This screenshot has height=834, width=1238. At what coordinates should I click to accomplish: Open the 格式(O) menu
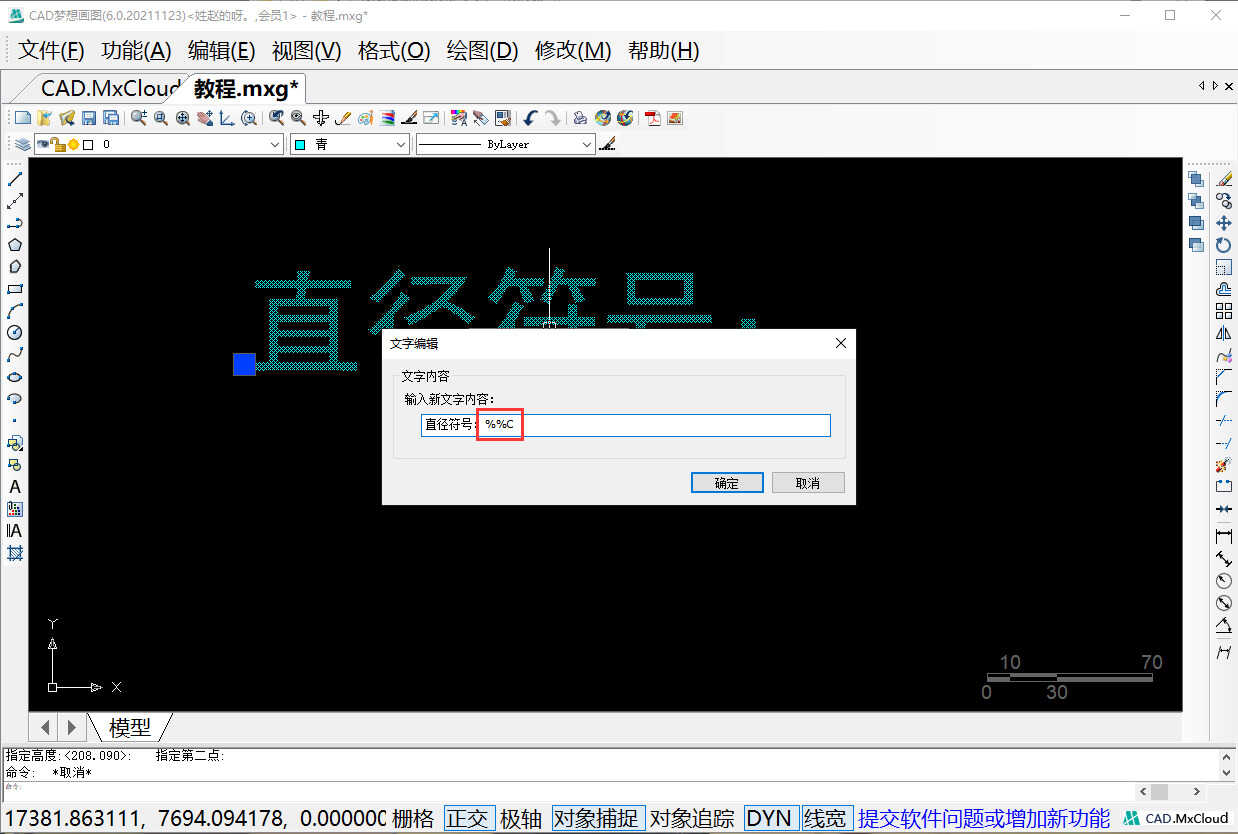point(394,51)
